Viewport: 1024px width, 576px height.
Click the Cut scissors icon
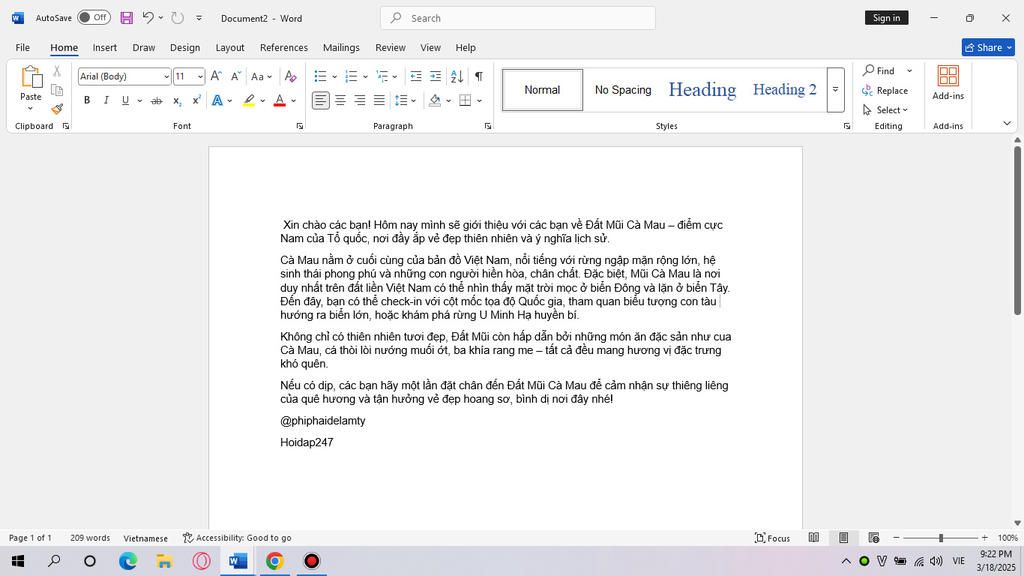(x=57, y=71)
